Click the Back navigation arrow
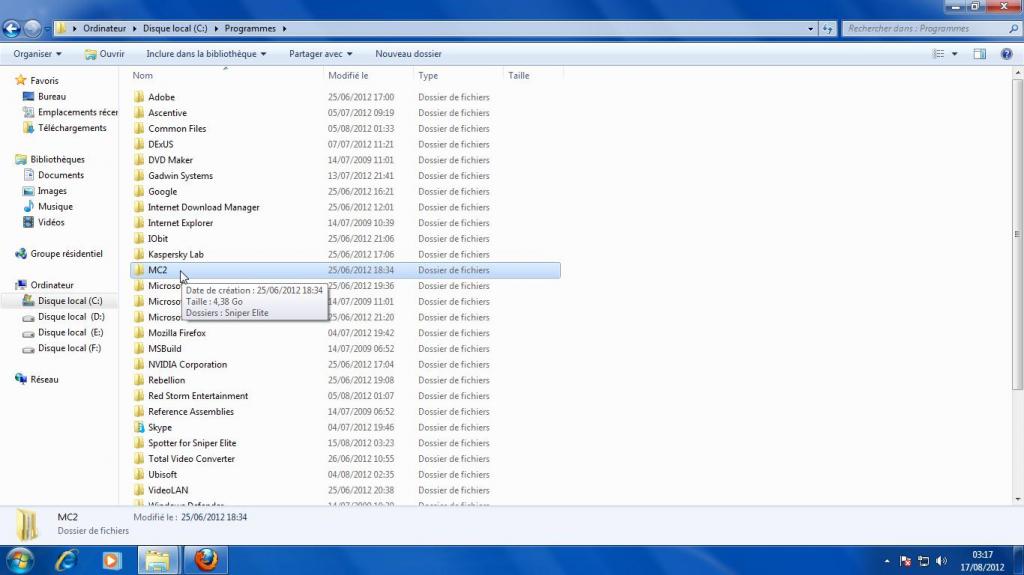The height and width of the screenshot is (575, 1024). point(12,29)
